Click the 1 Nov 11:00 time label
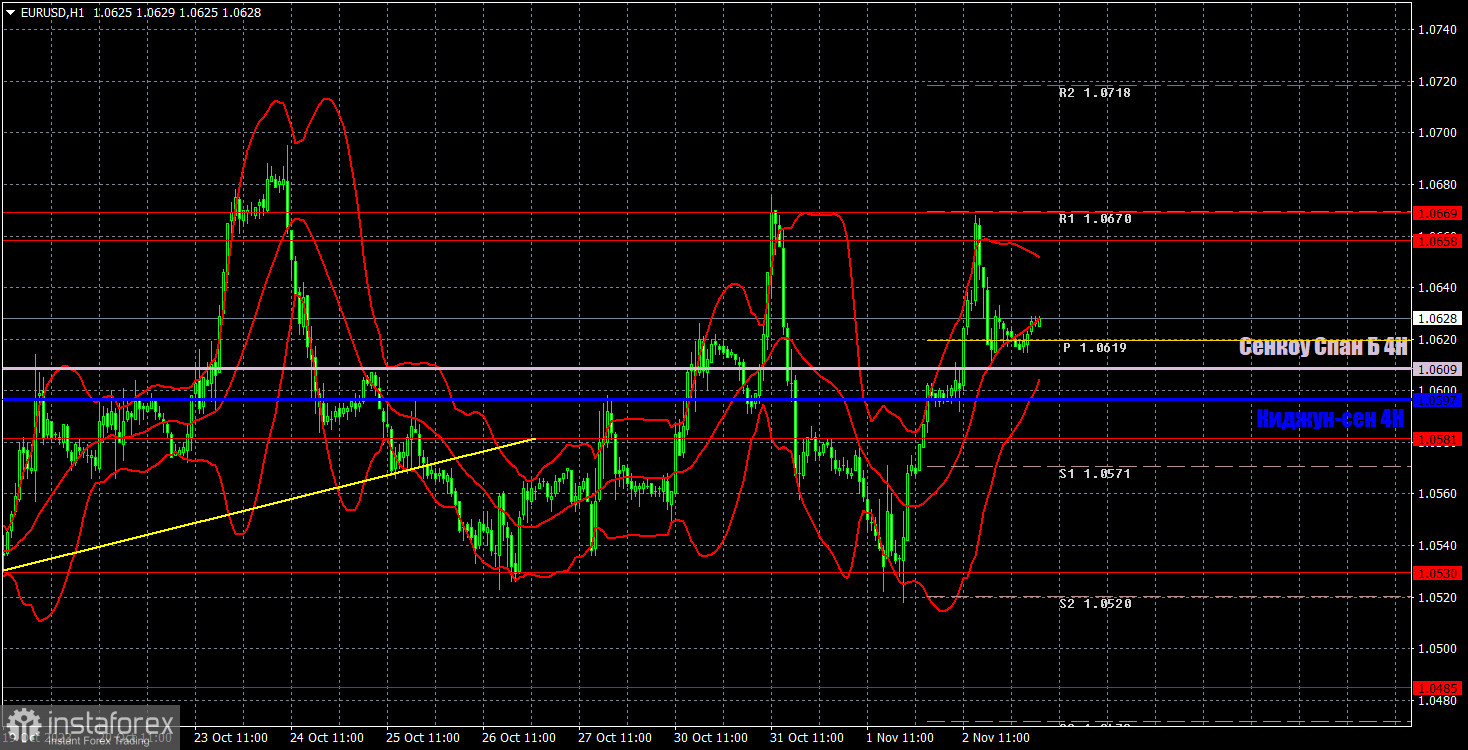 tap(899, 738)
